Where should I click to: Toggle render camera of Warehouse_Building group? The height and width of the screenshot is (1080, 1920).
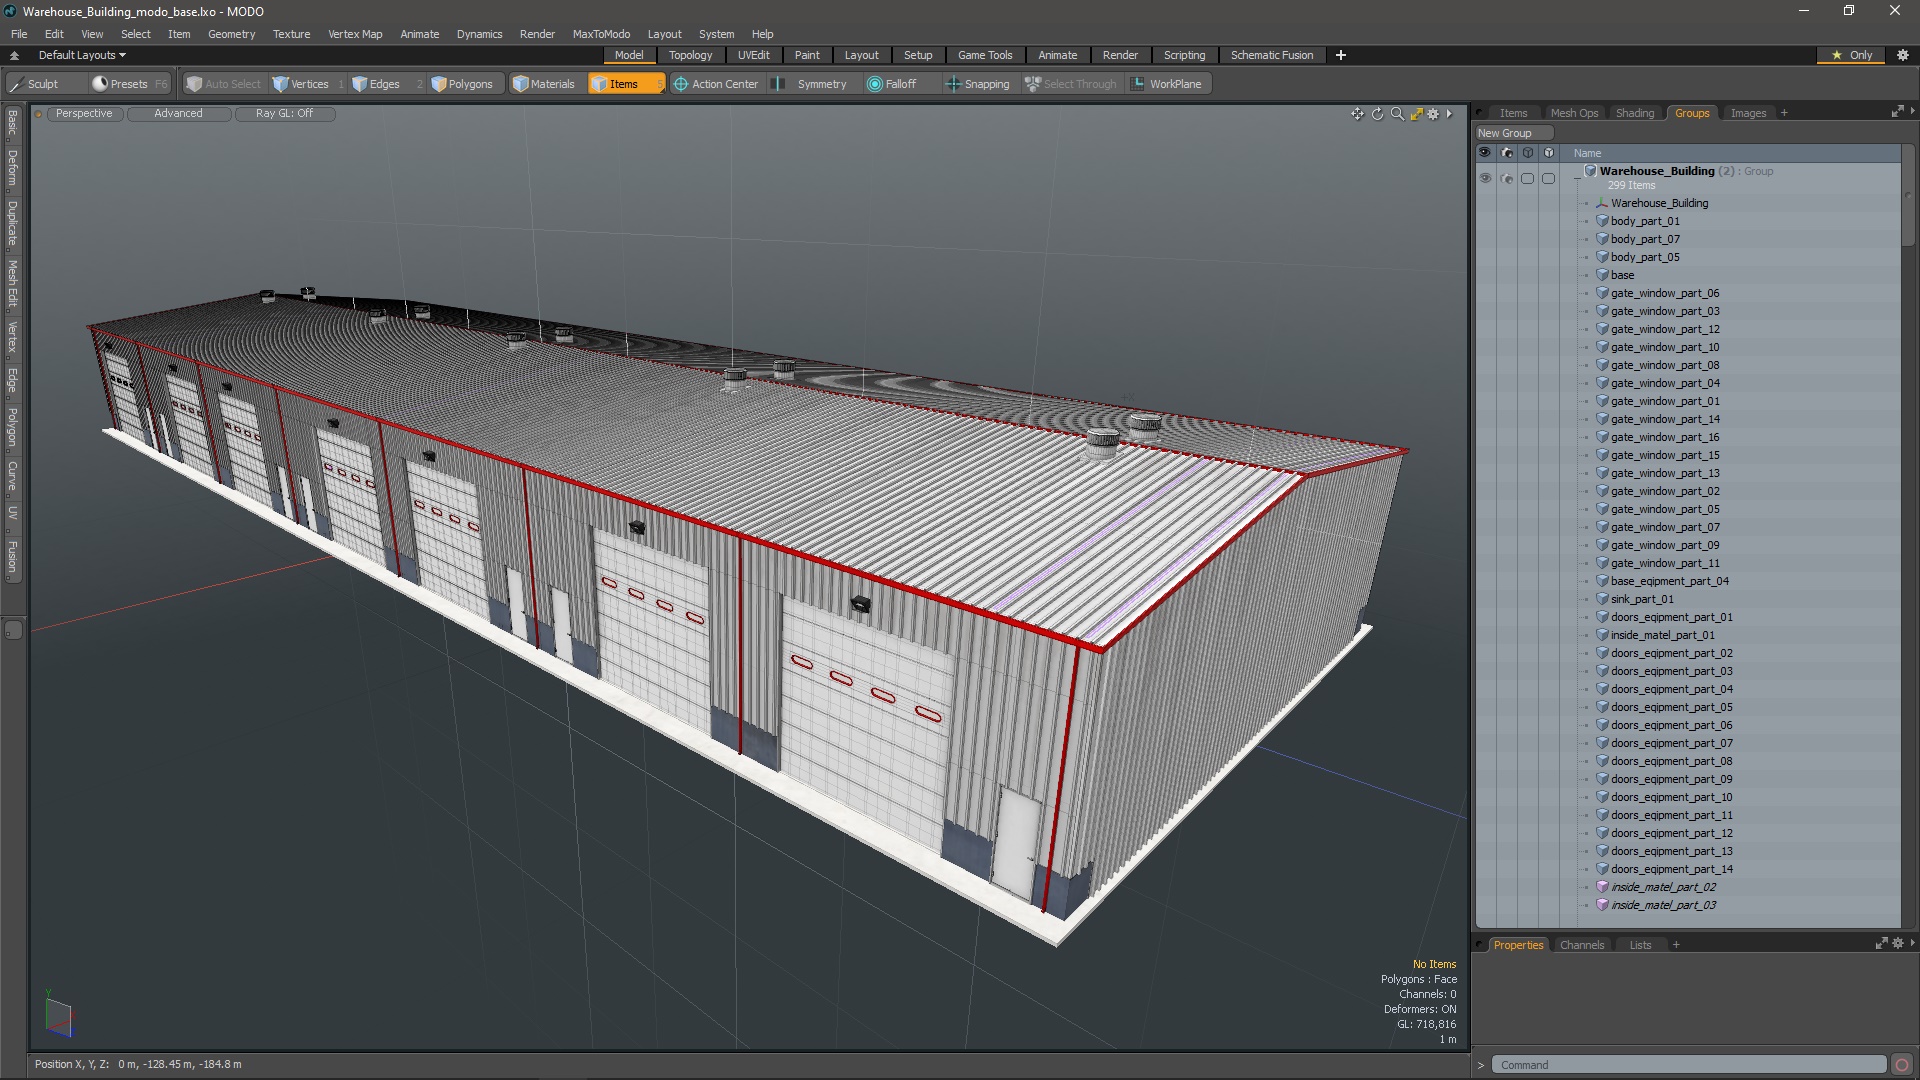(x=1507, y=178)
